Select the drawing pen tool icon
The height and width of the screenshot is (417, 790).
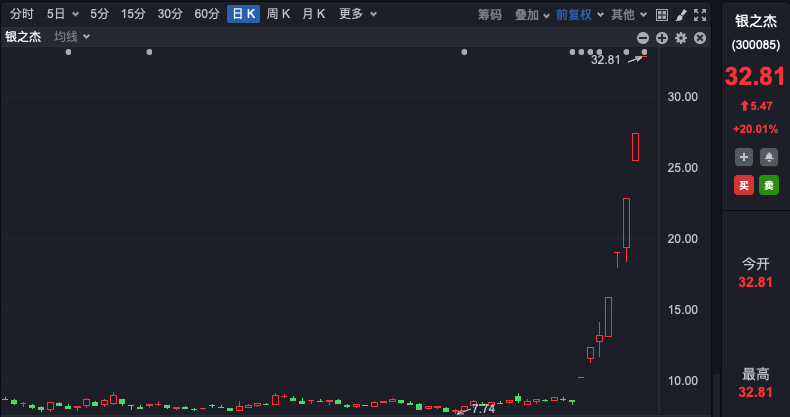681,15
